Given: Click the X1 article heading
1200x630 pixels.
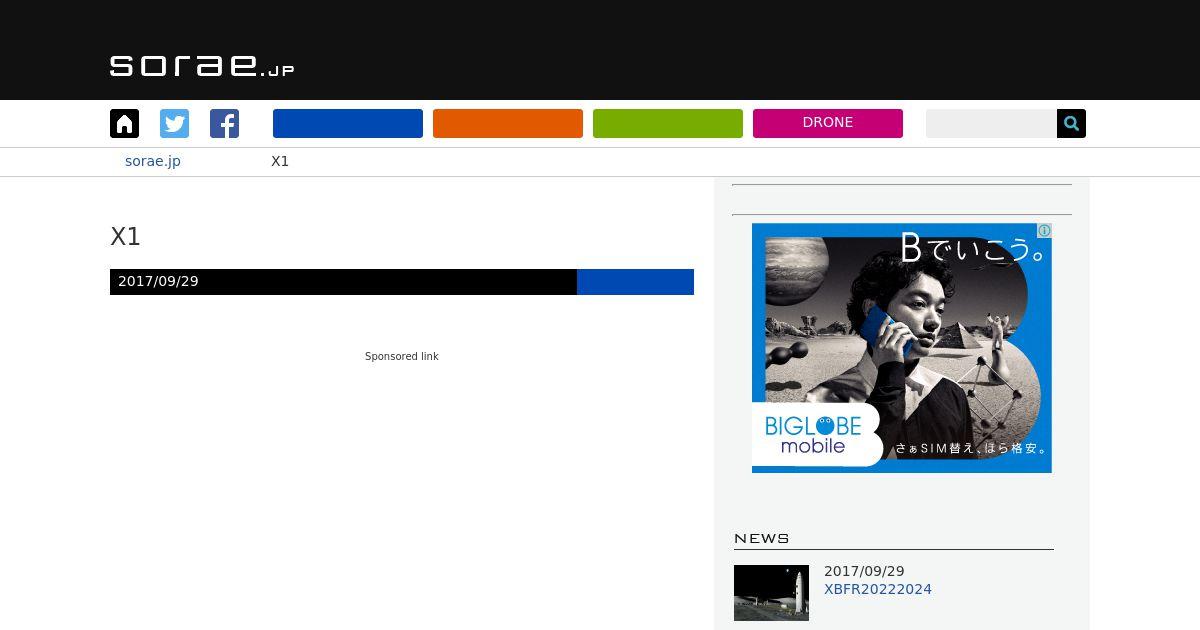Looking at the screenshot, I should tap(125, 237).
